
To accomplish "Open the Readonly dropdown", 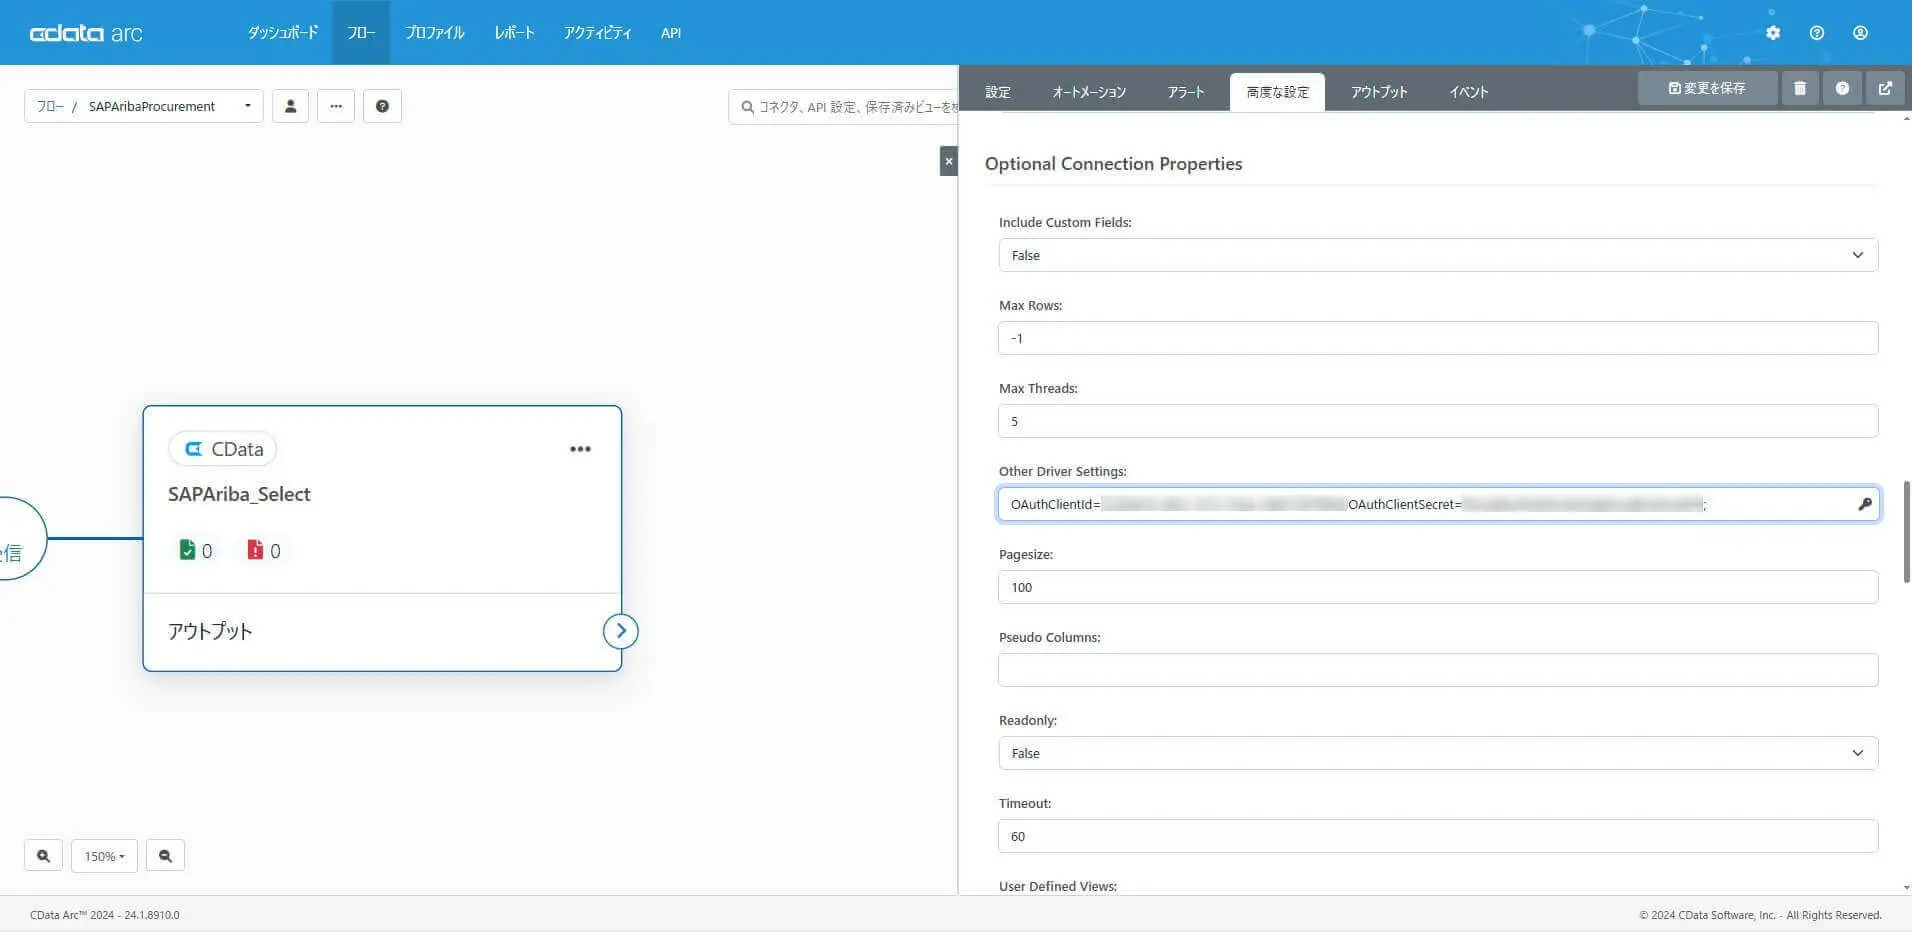I will click(1438, 753).
